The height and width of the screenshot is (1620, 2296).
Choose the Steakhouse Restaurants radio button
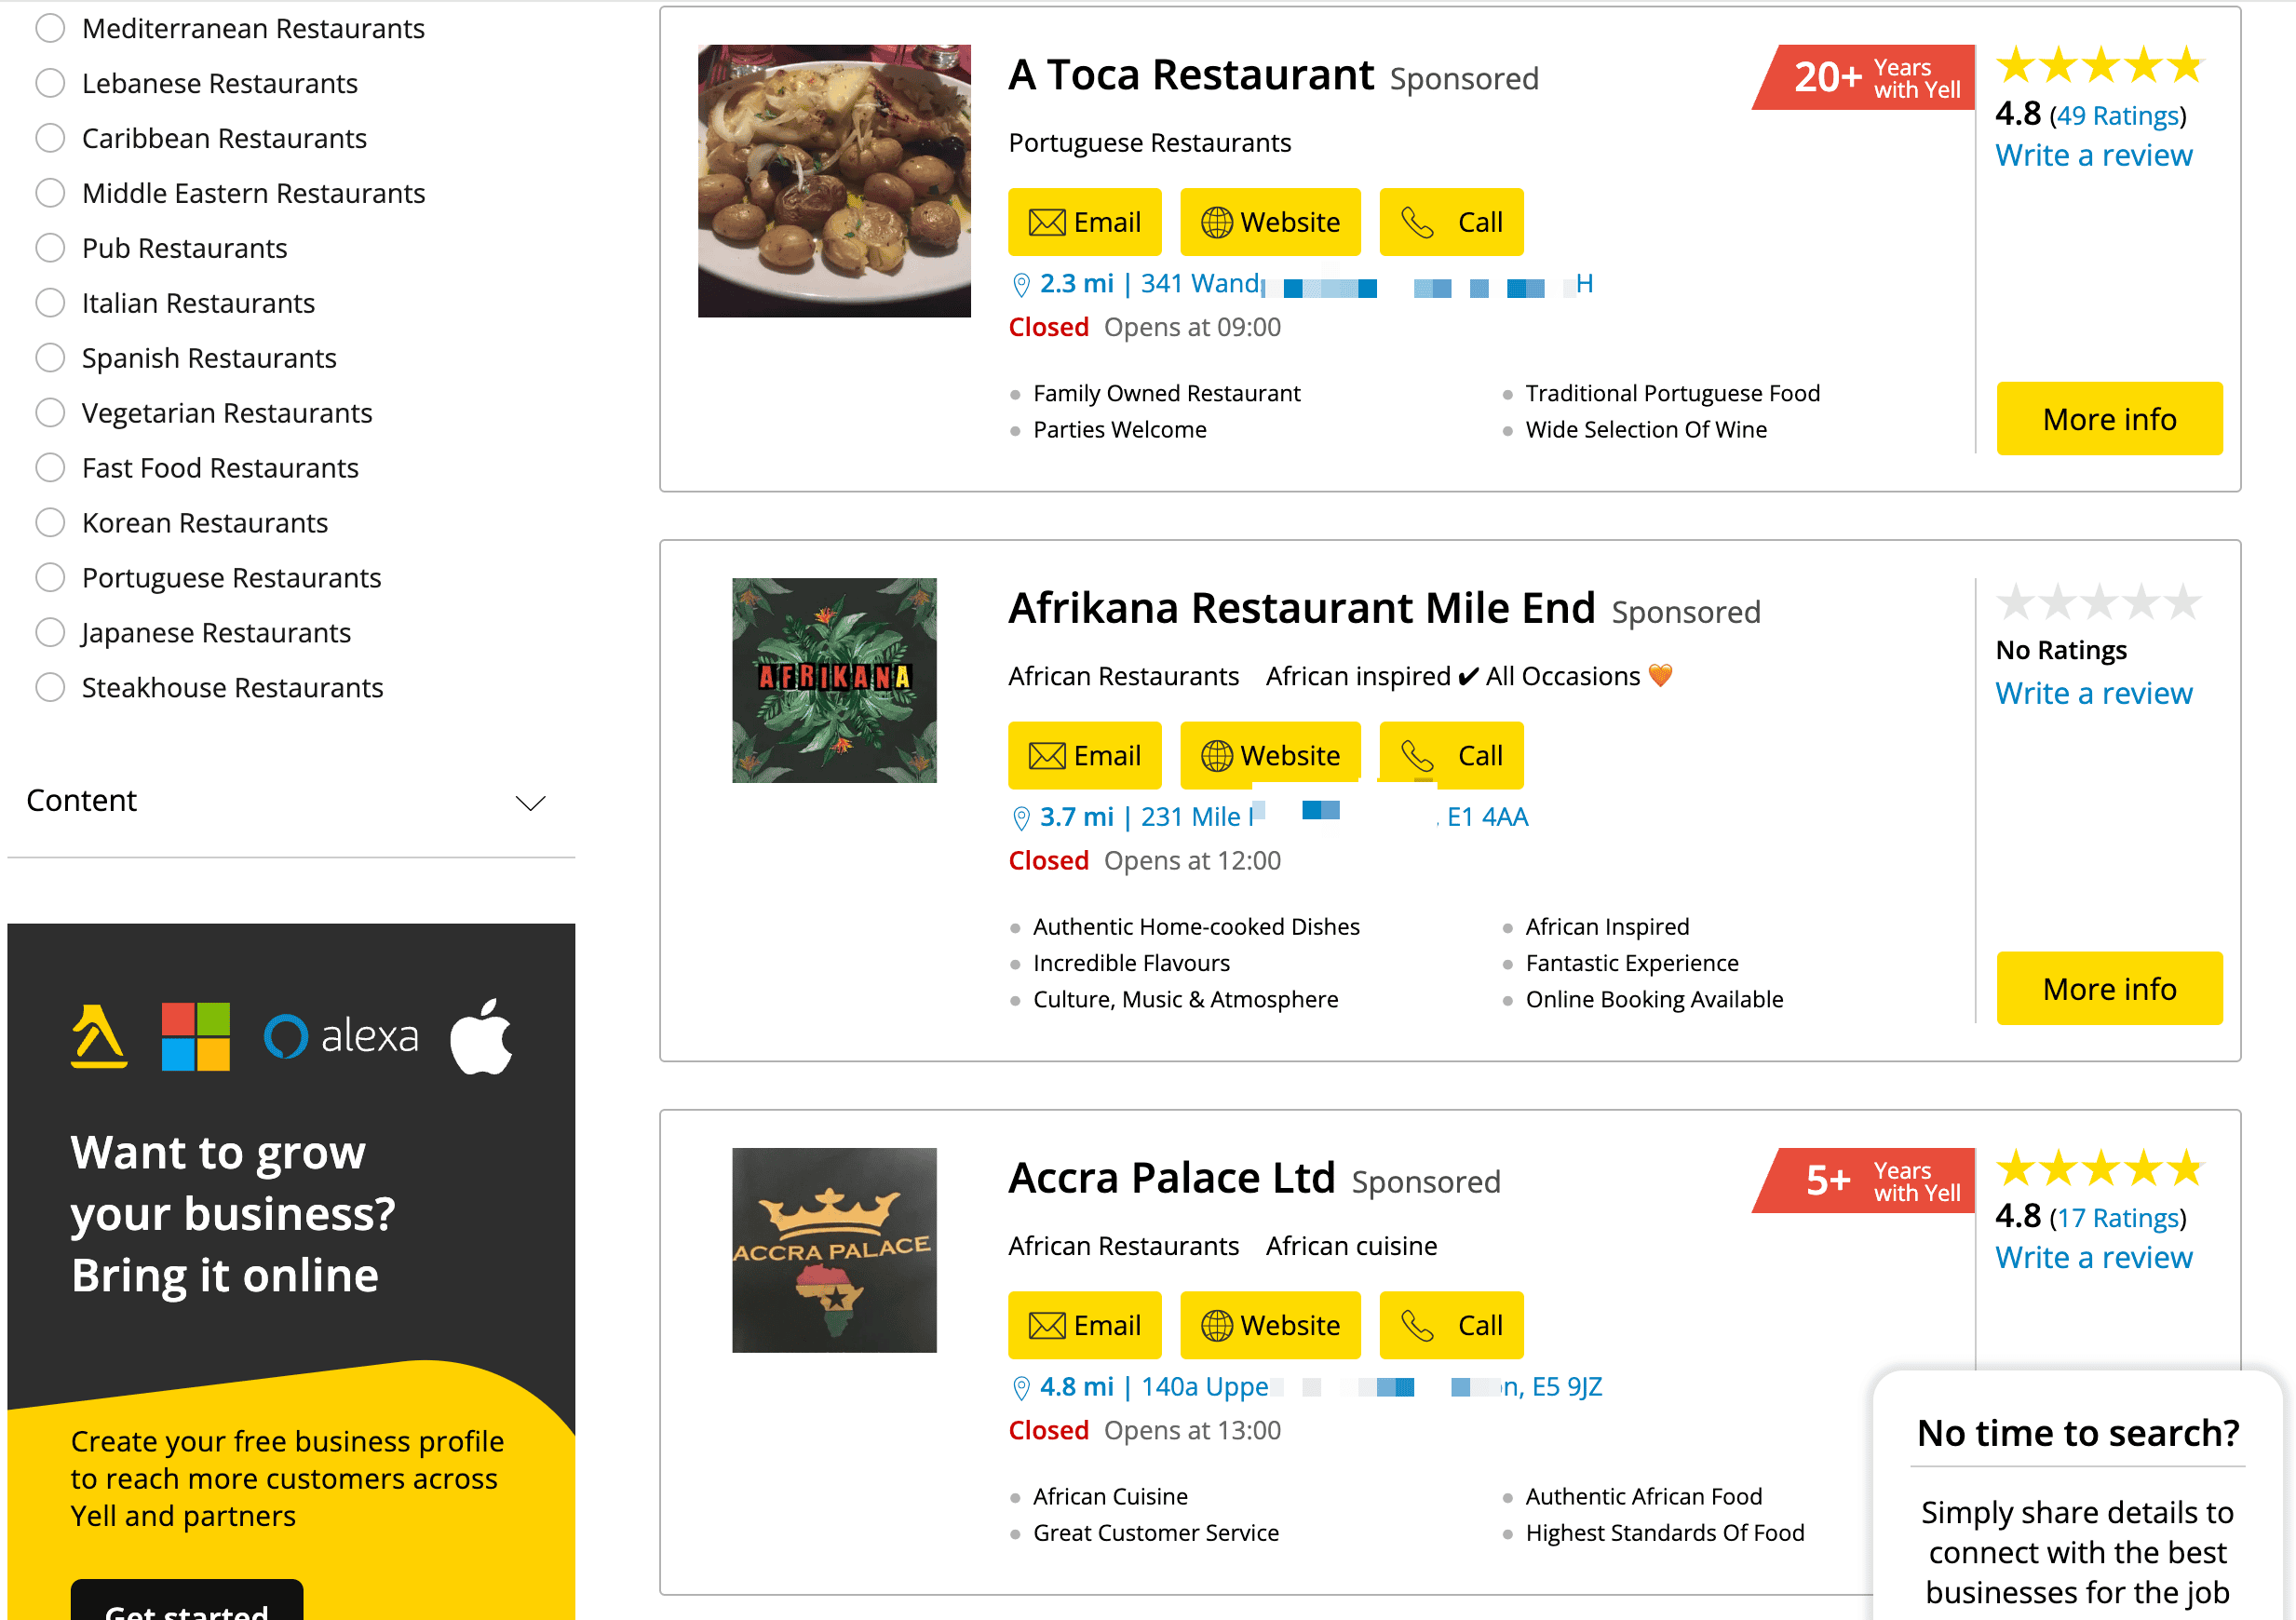point(50,688)
